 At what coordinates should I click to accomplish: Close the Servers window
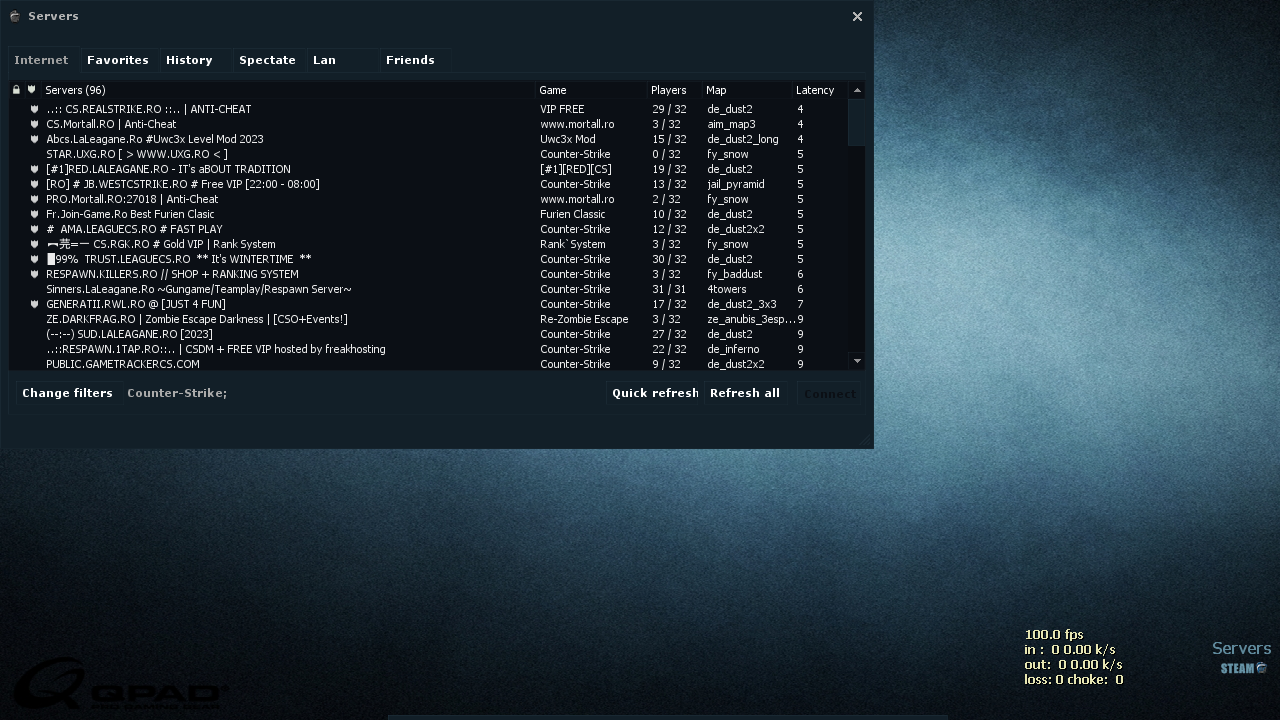857,16
